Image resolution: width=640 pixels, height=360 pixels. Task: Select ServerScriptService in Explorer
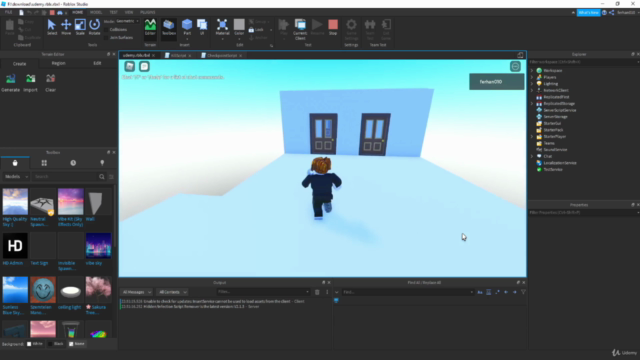coord(559,110)
